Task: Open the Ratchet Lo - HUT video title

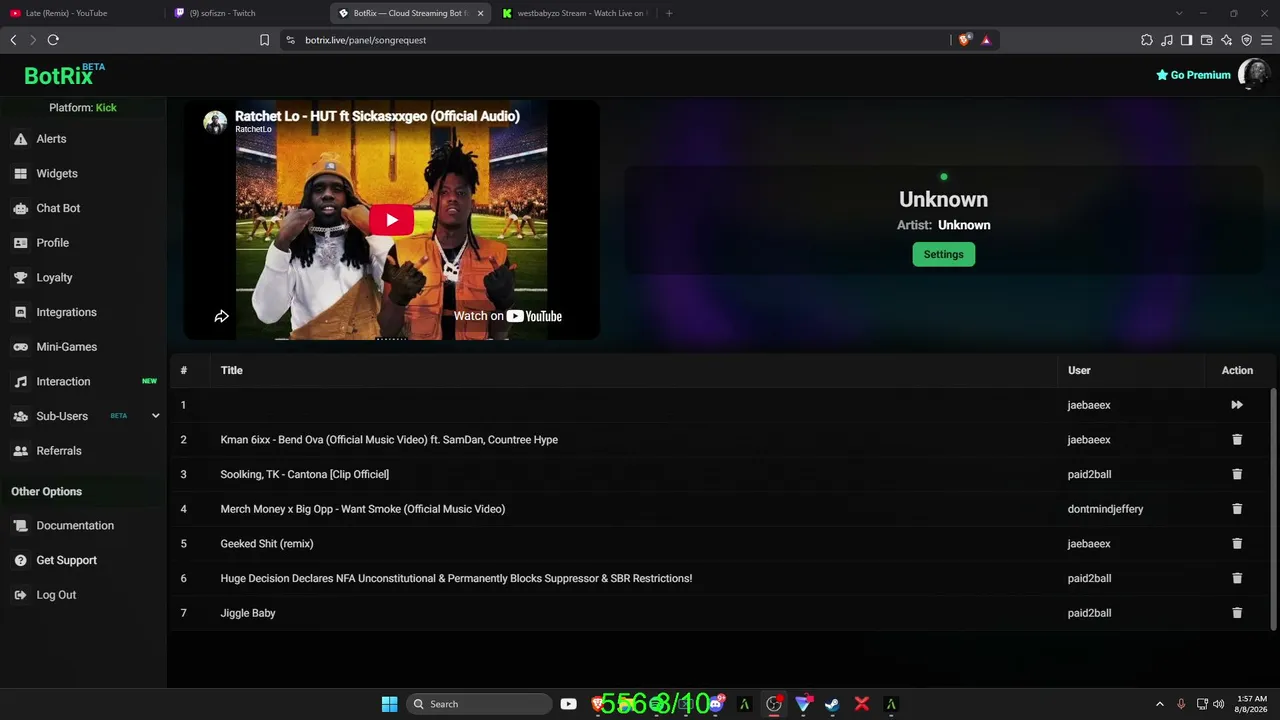Action: point(377,116)
